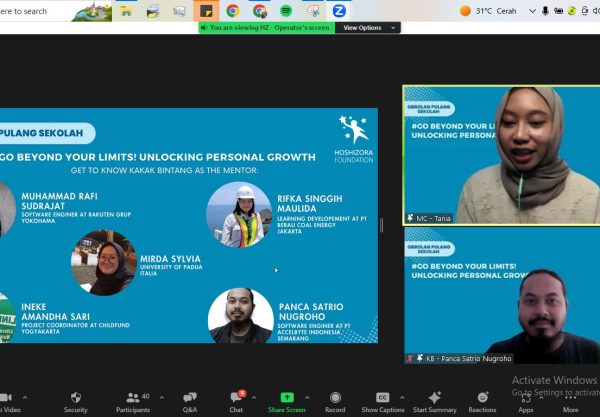Open Reactions menu
This screenshot has width=600, height=417.
[482, 399]
